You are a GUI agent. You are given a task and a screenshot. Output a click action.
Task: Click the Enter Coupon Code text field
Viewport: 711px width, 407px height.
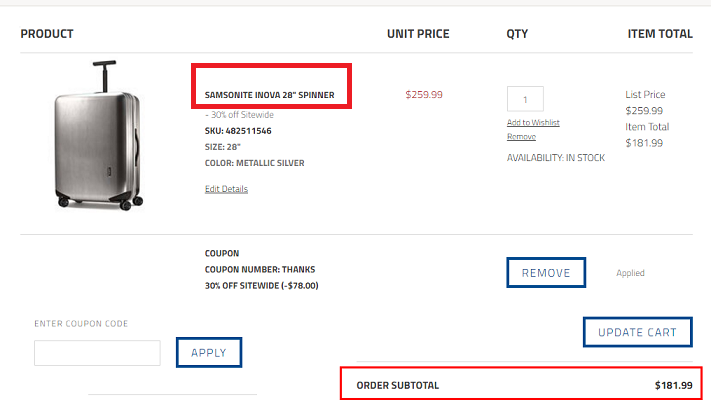click(x=97, y=353)
